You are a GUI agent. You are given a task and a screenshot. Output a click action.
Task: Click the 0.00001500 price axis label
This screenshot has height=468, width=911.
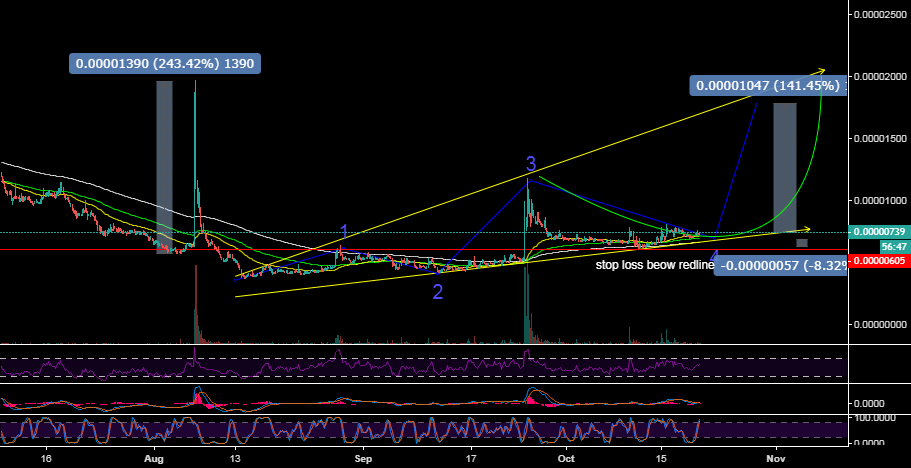tap(881, 138)
